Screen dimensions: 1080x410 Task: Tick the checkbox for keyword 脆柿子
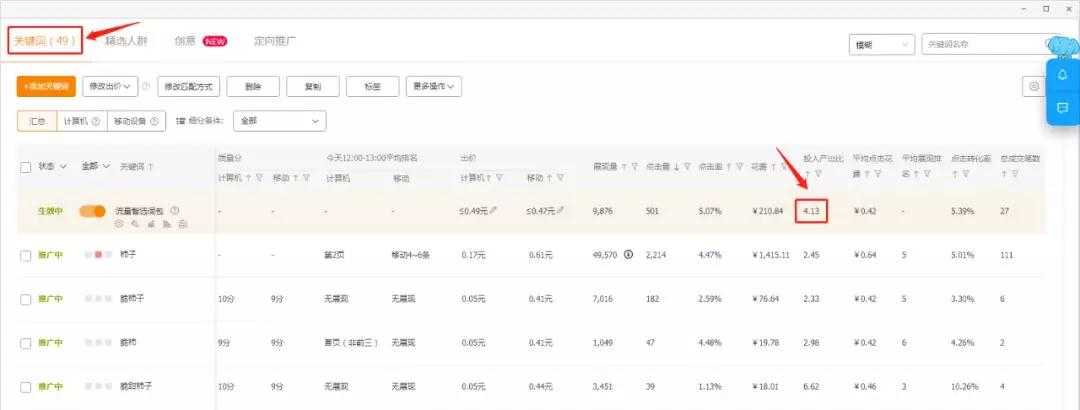[26, 299]
